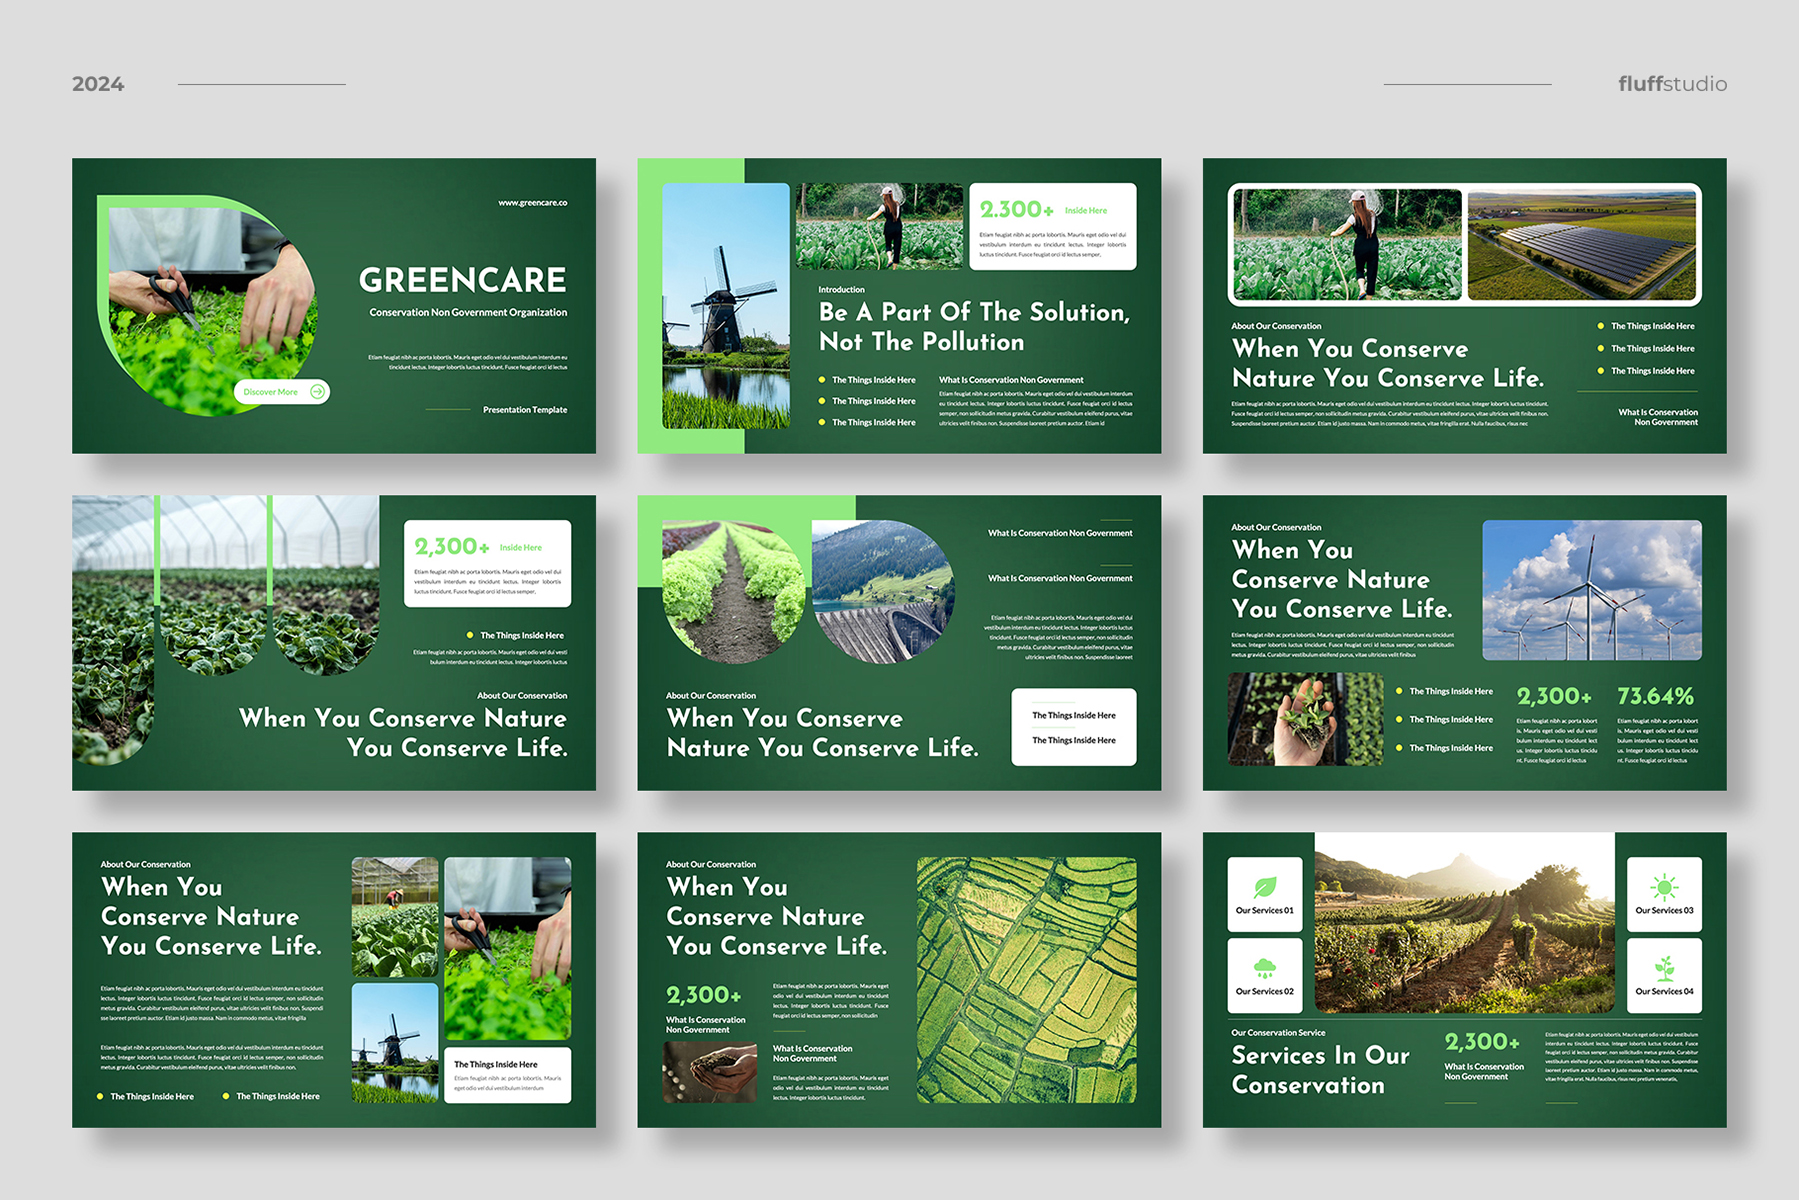The height and width of the screenshot is (1200, 1799).
Task: Click the 73.64% statistic
Action: pyautogui.click(x=1655, y=696)
